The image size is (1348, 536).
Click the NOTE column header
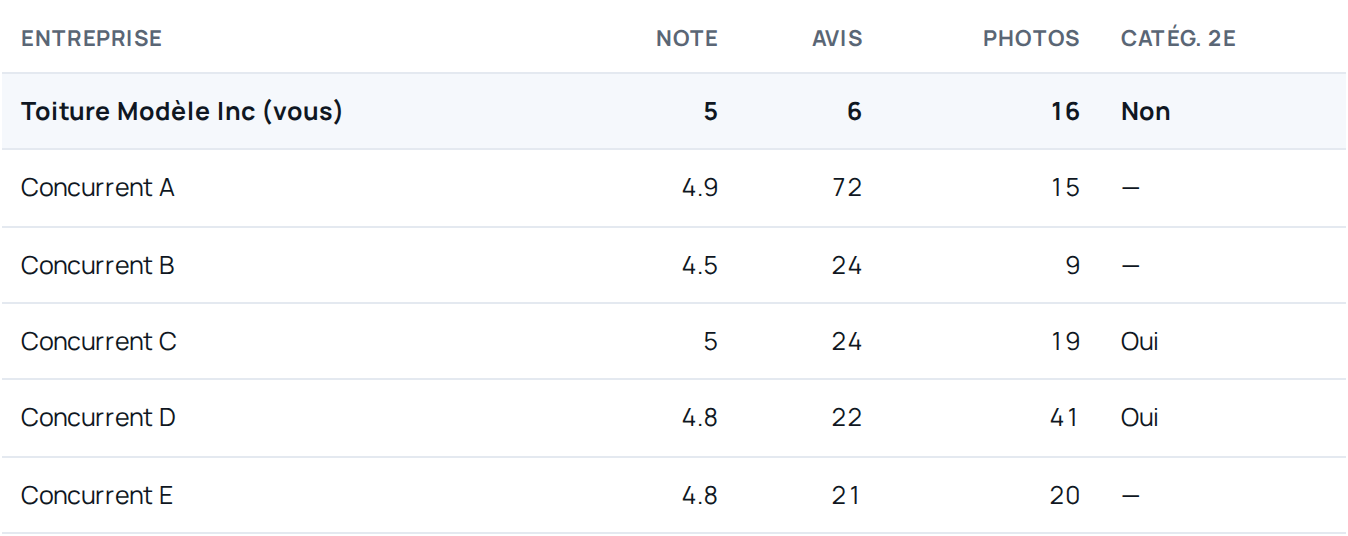coord(686,39)
